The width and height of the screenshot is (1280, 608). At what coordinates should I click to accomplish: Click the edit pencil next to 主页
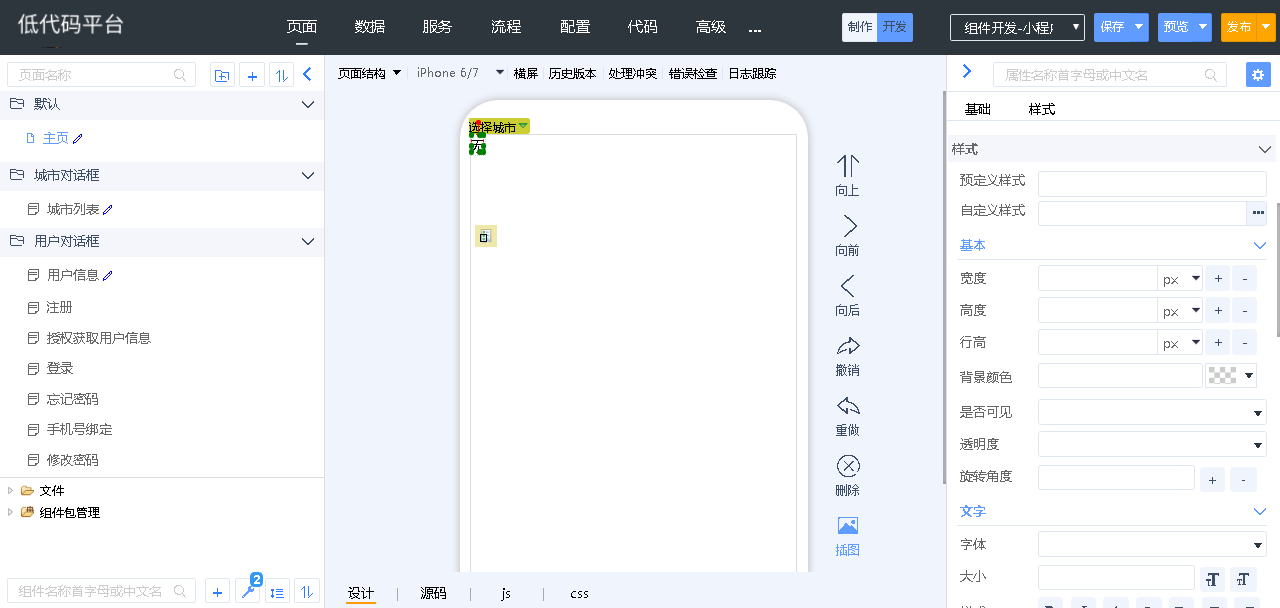click(78, 139)
